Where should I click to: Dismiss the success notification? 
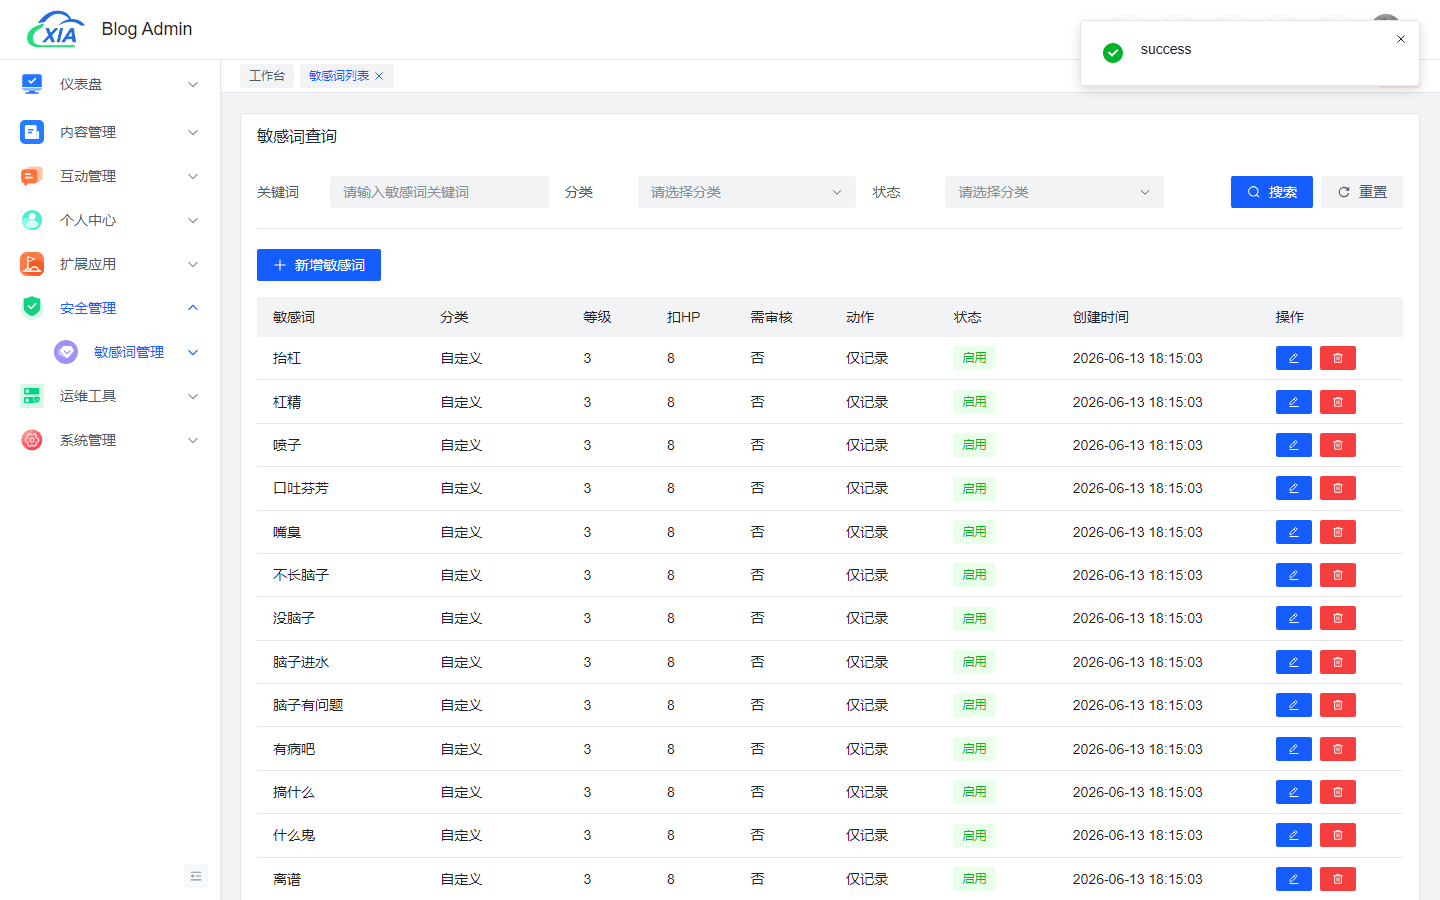pos(1401,39)
